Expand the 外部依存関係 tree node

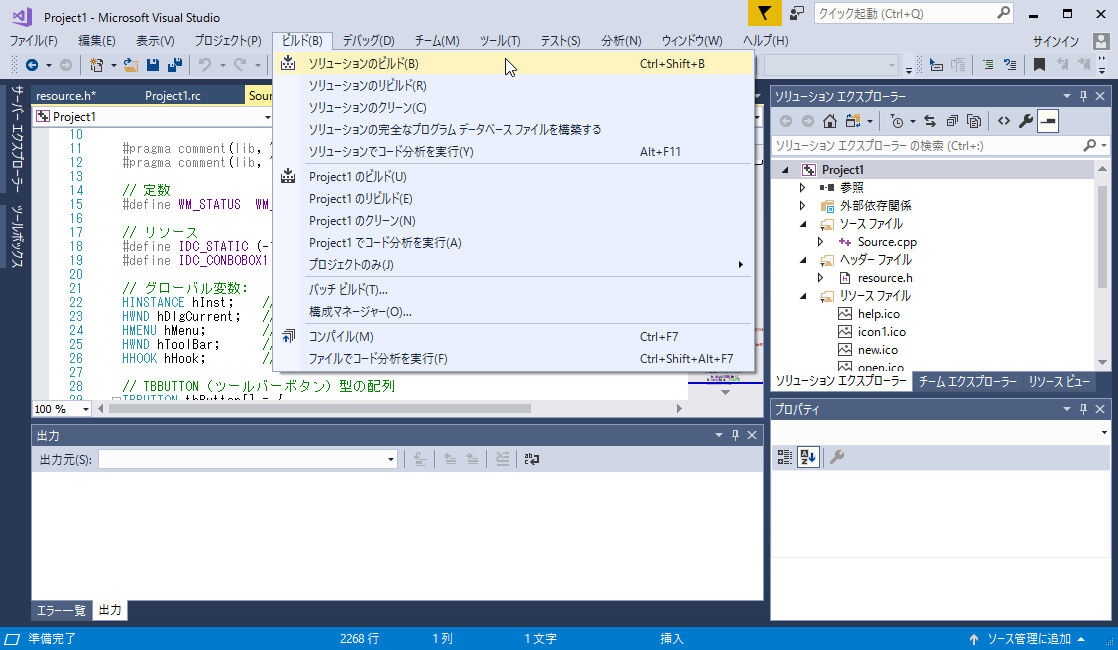[x=803, y=205]
